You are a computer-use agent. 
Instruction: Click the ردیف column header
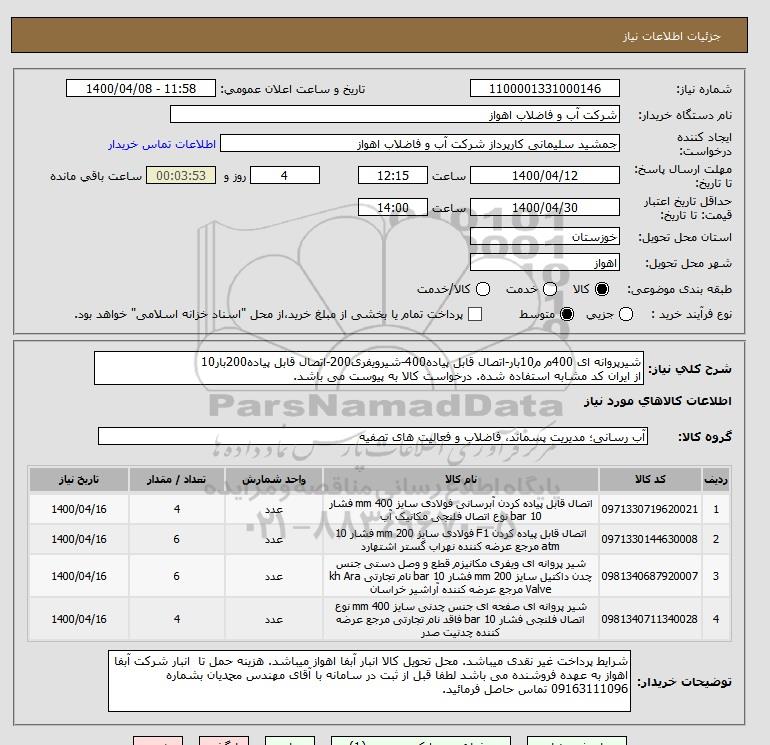715,479
